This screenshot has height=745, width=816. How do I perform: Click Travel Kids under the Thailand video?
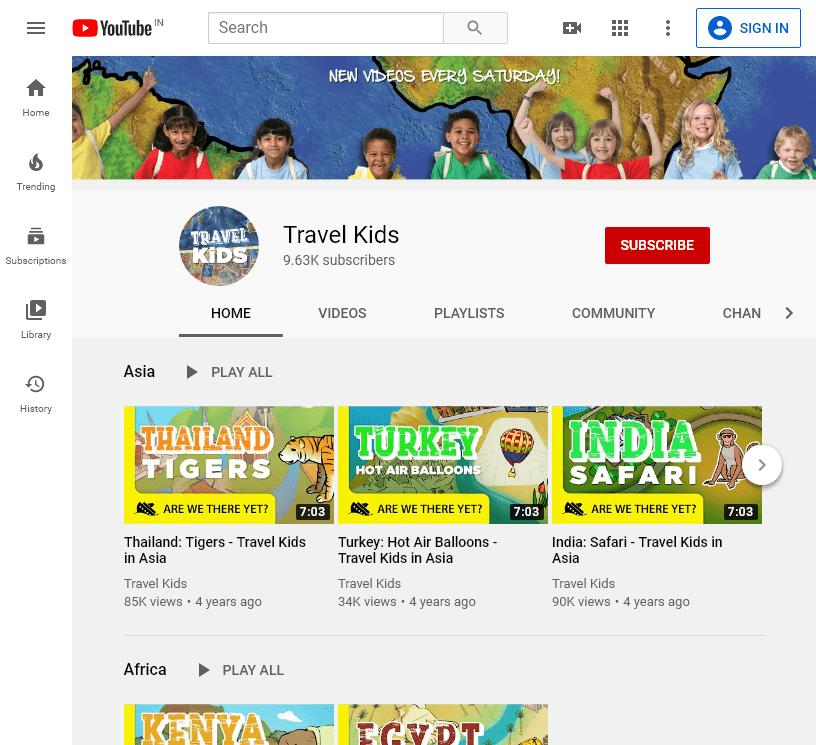click(x=156, y=584)
